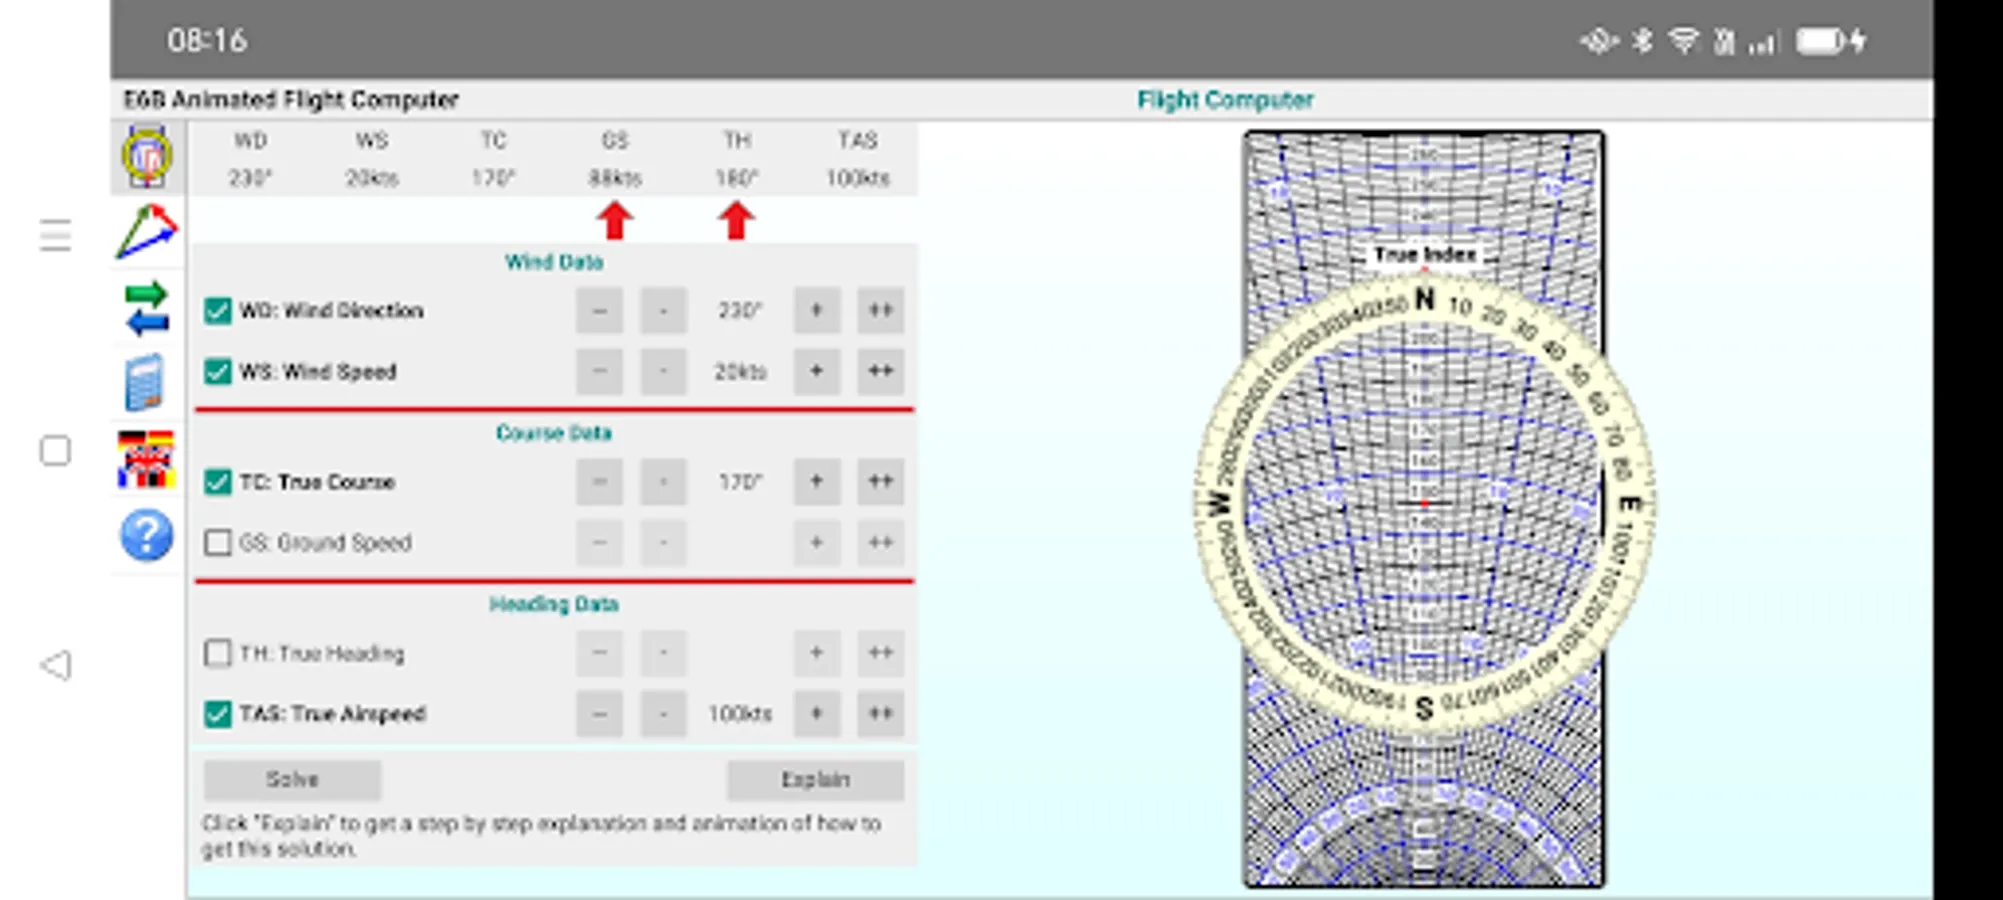Click the Flight Computer title text
This screenshot has height=900, width=2003.
click(1225, 100)
